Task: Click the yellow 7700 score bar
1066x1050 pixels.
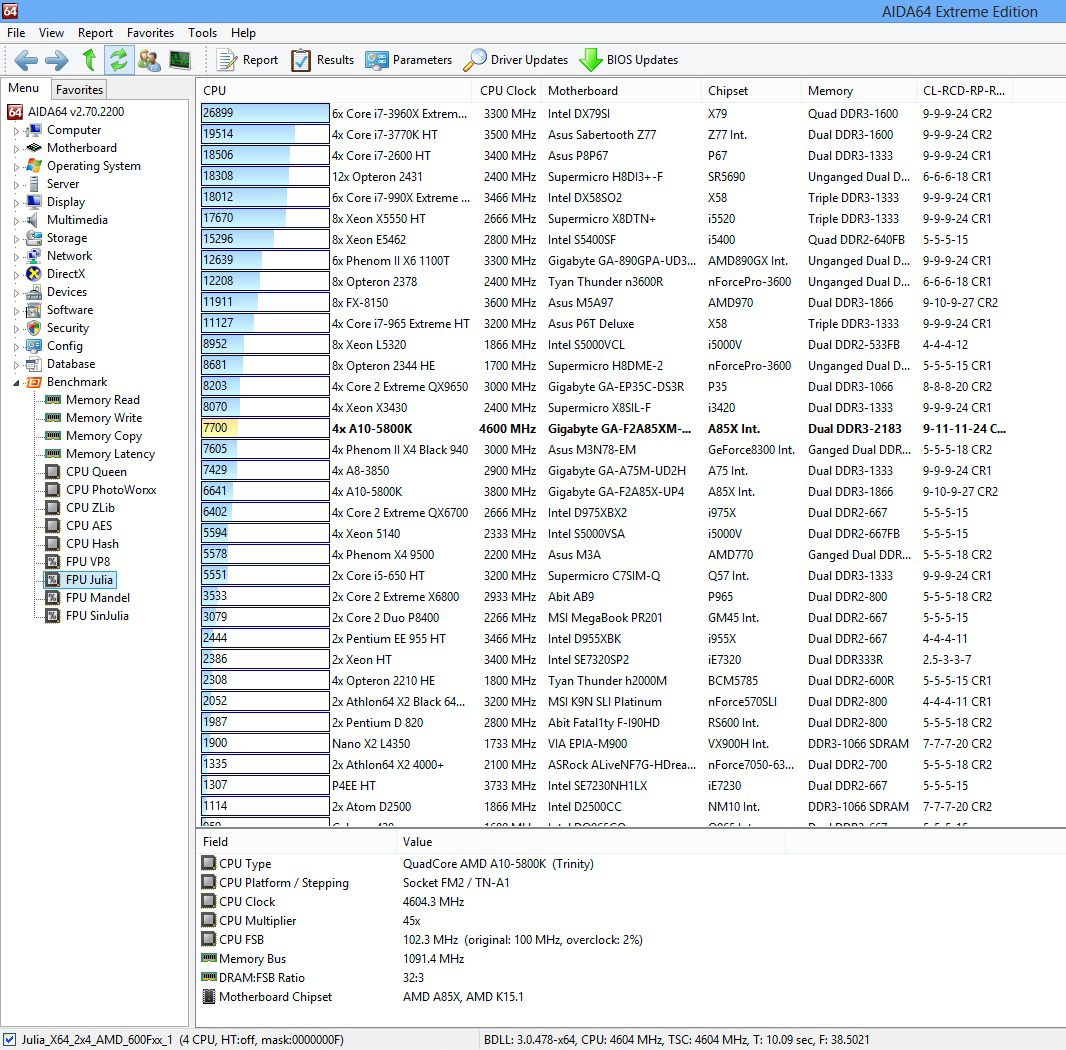Action: click(265, 428)
